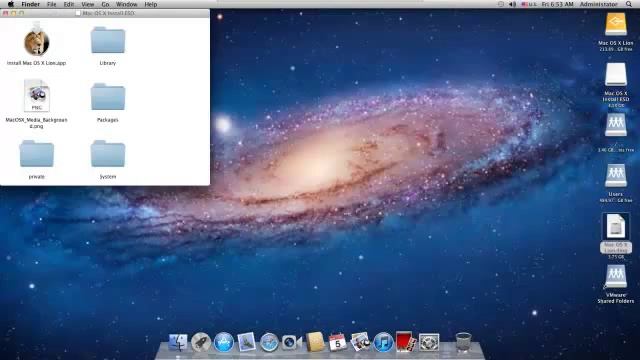Viewport: 640px width, 360px height.
Task: Launch iTunes from the Dock
Action: (383, 342)
